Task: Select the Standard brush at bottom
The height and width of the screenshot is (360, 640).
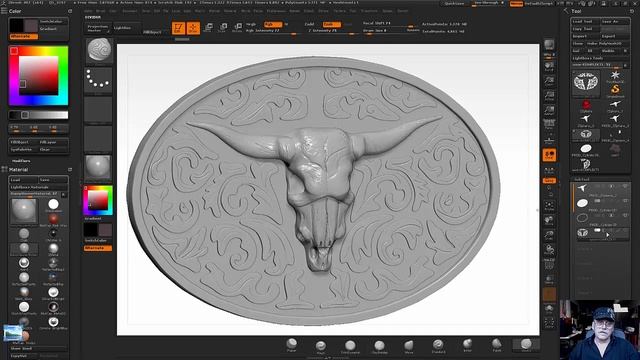Action: point(438,346)
